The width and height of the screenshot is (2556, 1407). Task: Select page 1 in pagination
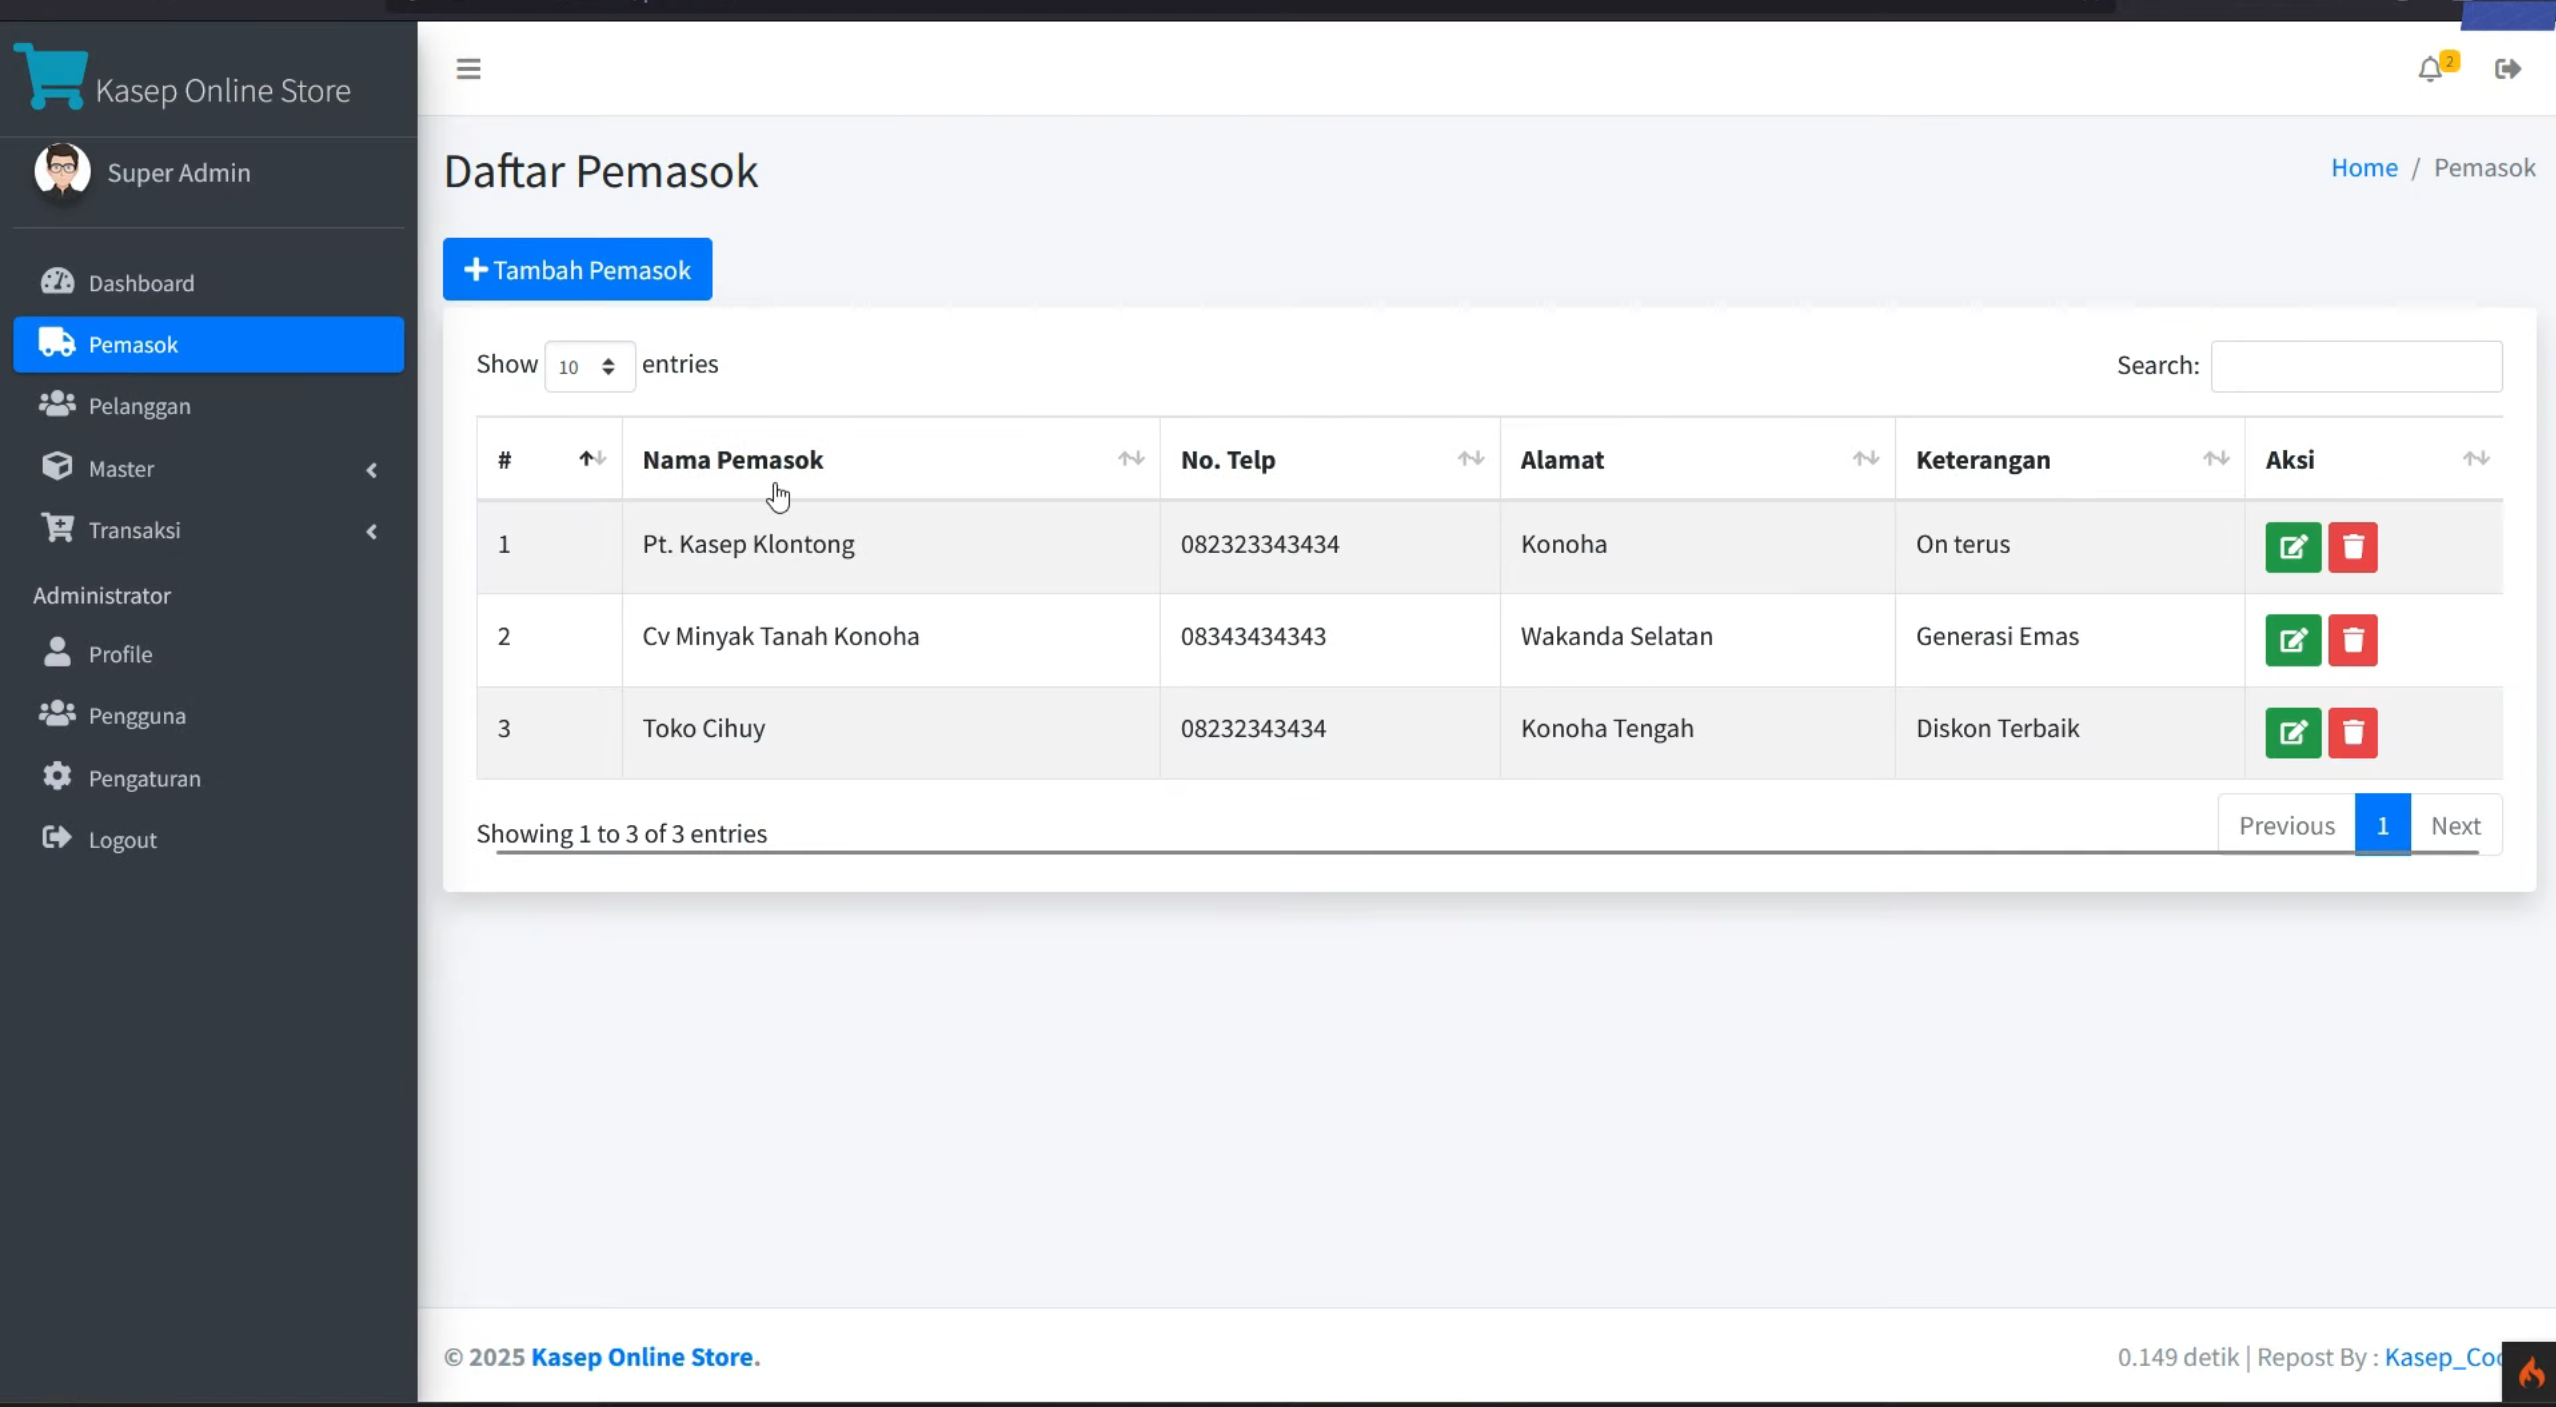(2382, 825)
